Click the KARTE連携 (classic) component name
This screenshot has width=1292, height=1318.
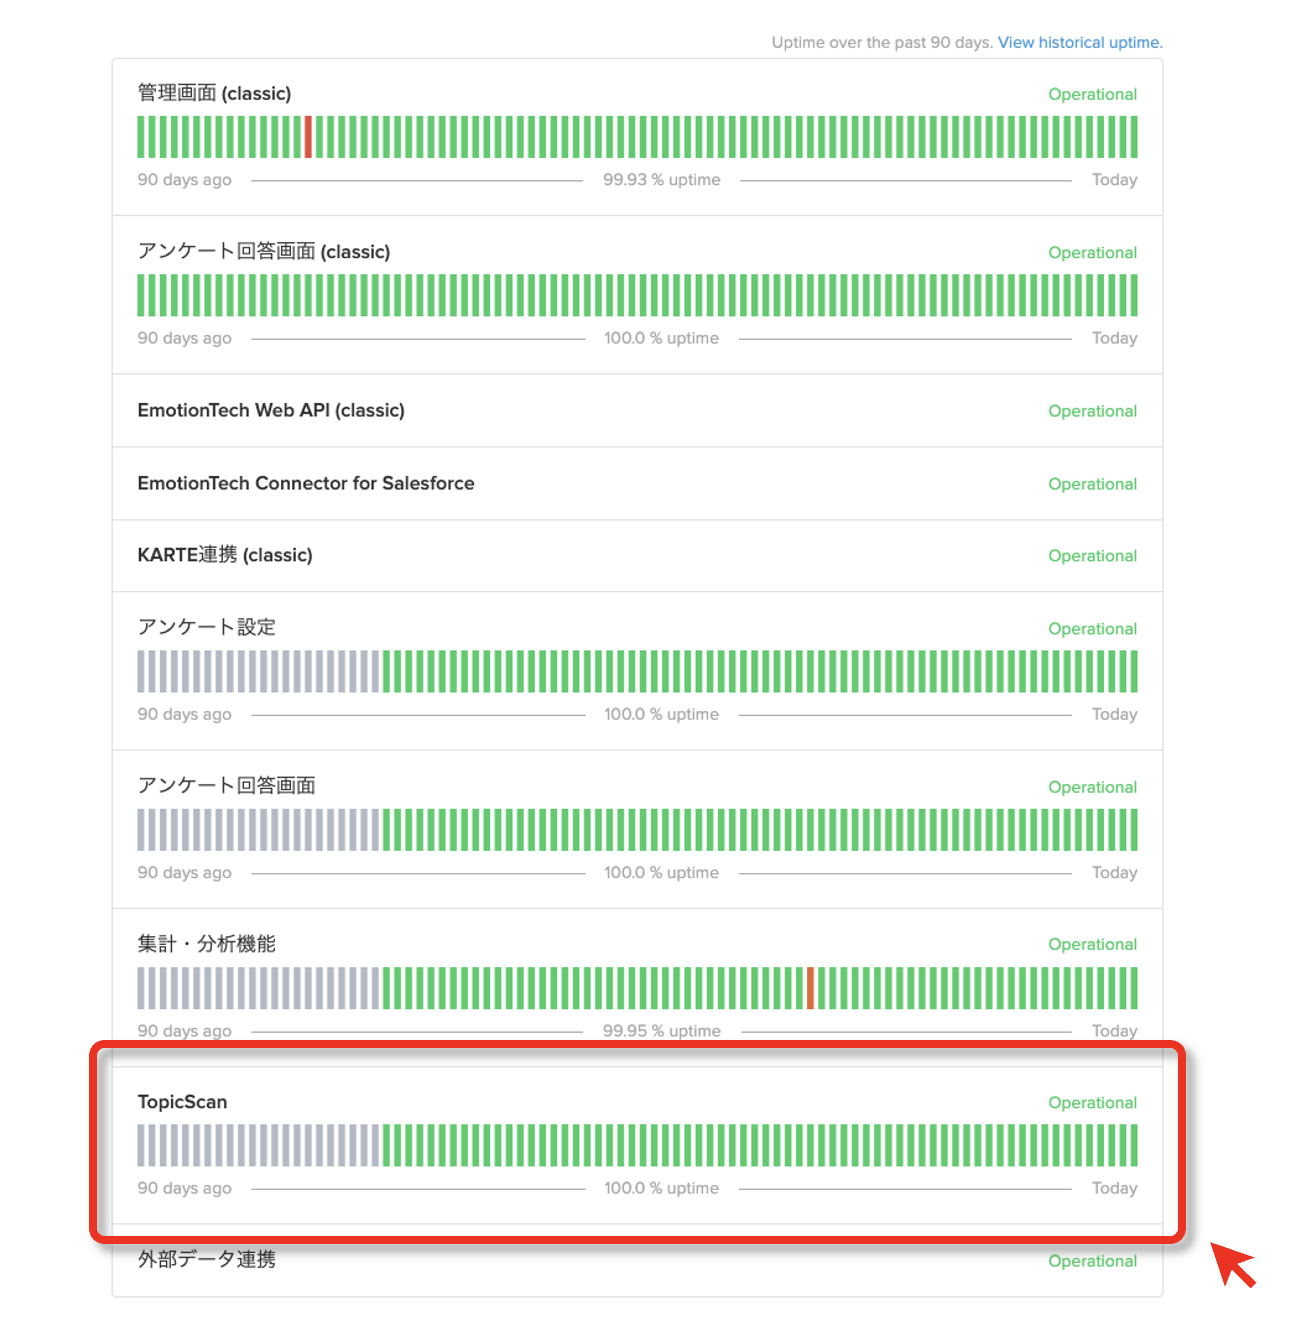point(225,555)
